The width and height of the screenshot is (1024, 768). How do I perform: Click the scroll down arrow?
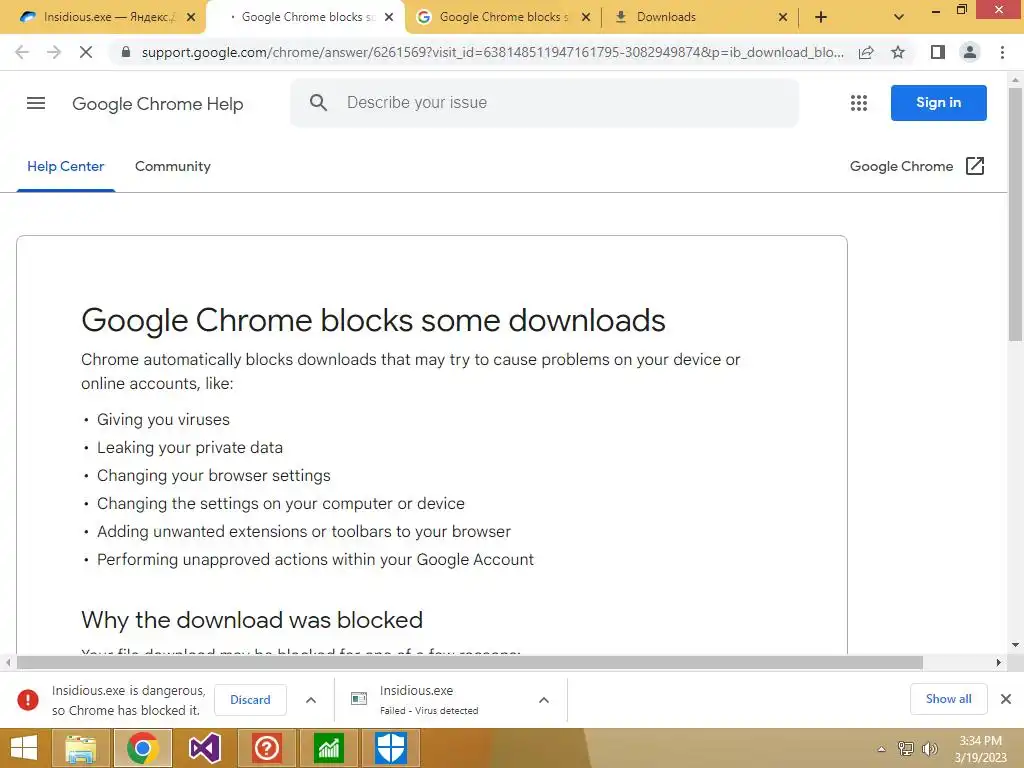pos(1015,645)
